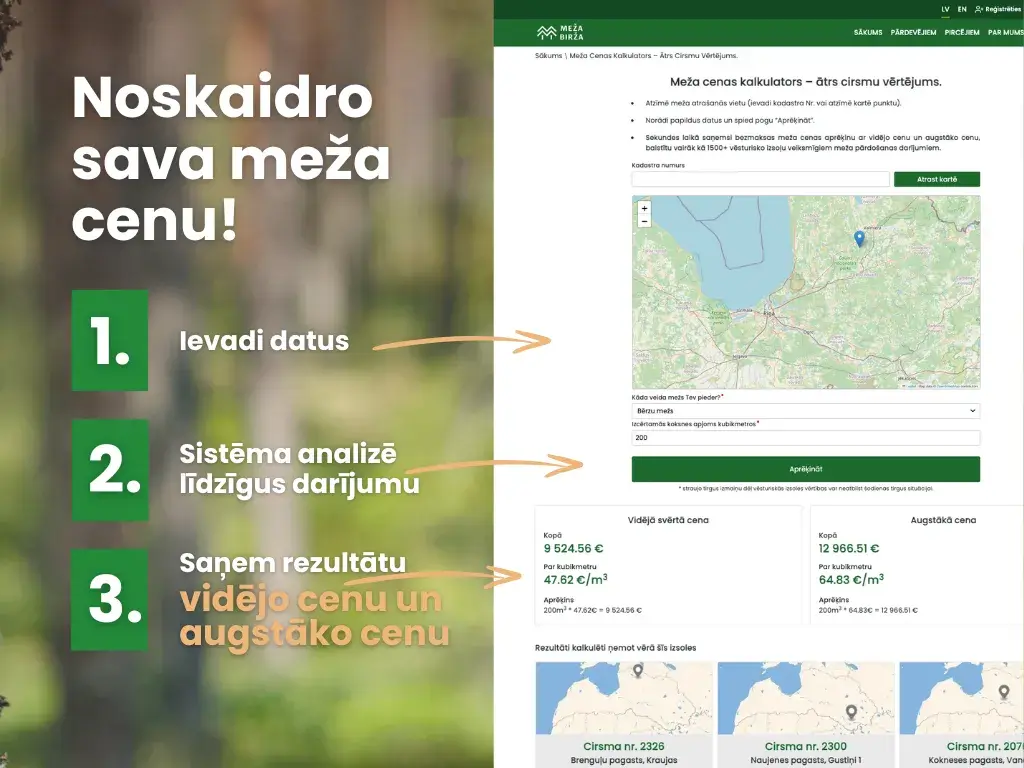Screen dimensions: 1024x768
Task: Zoom in on the map with the plus control
Action: point(644,208)
